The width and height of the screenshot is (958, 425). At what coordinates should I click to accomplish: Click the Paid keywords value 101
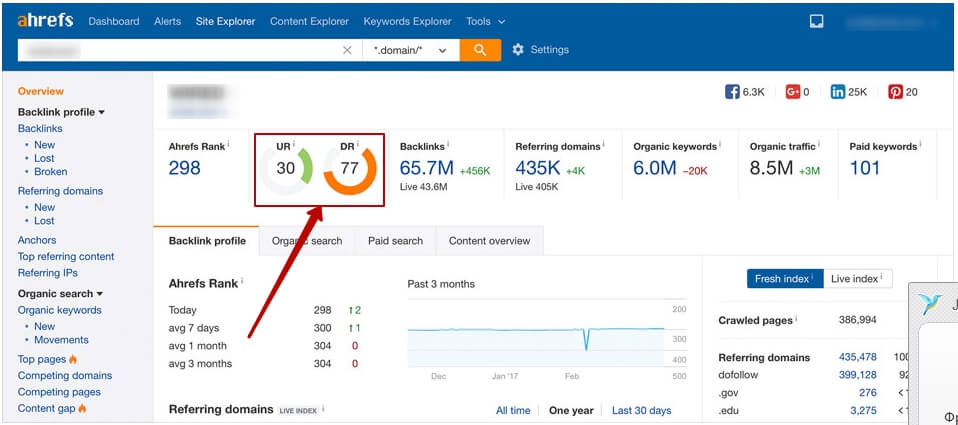(x=865, y=168)
